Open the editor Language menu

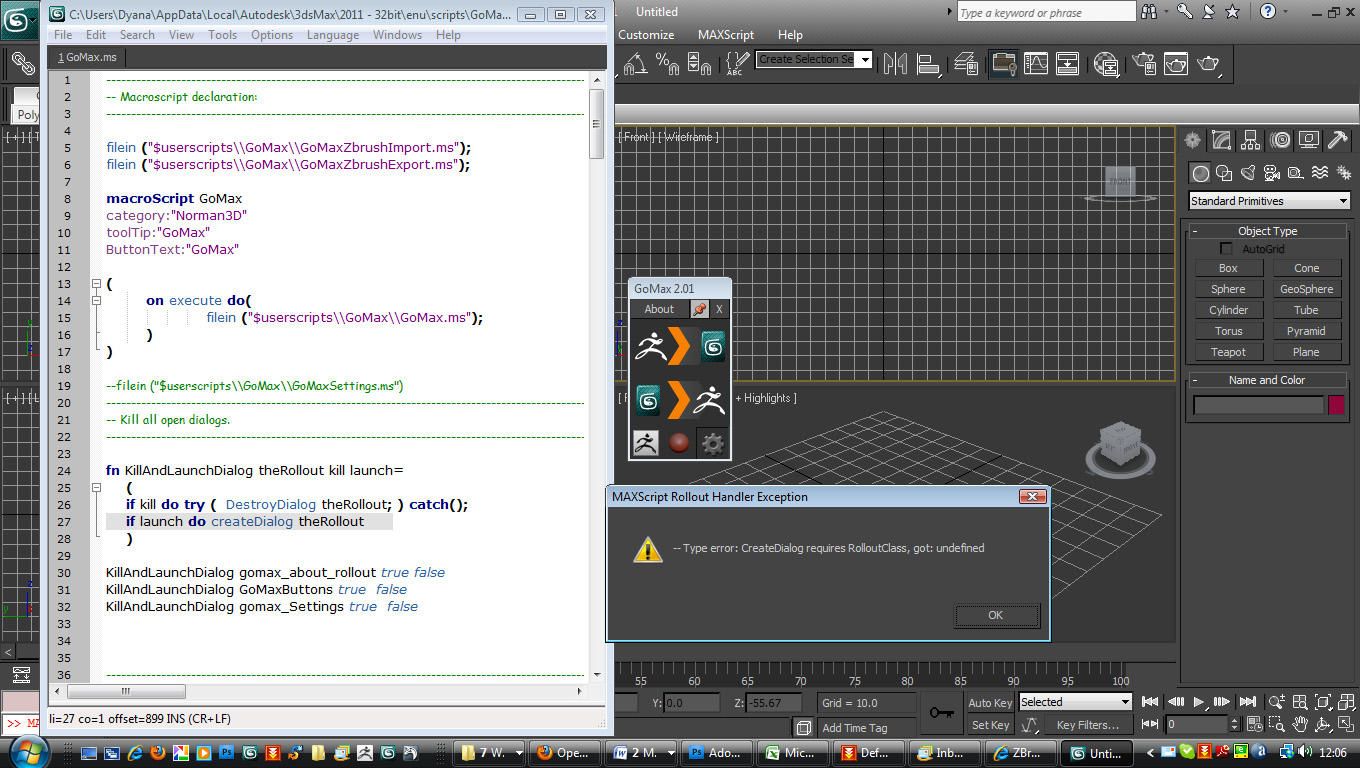[333, 34]
